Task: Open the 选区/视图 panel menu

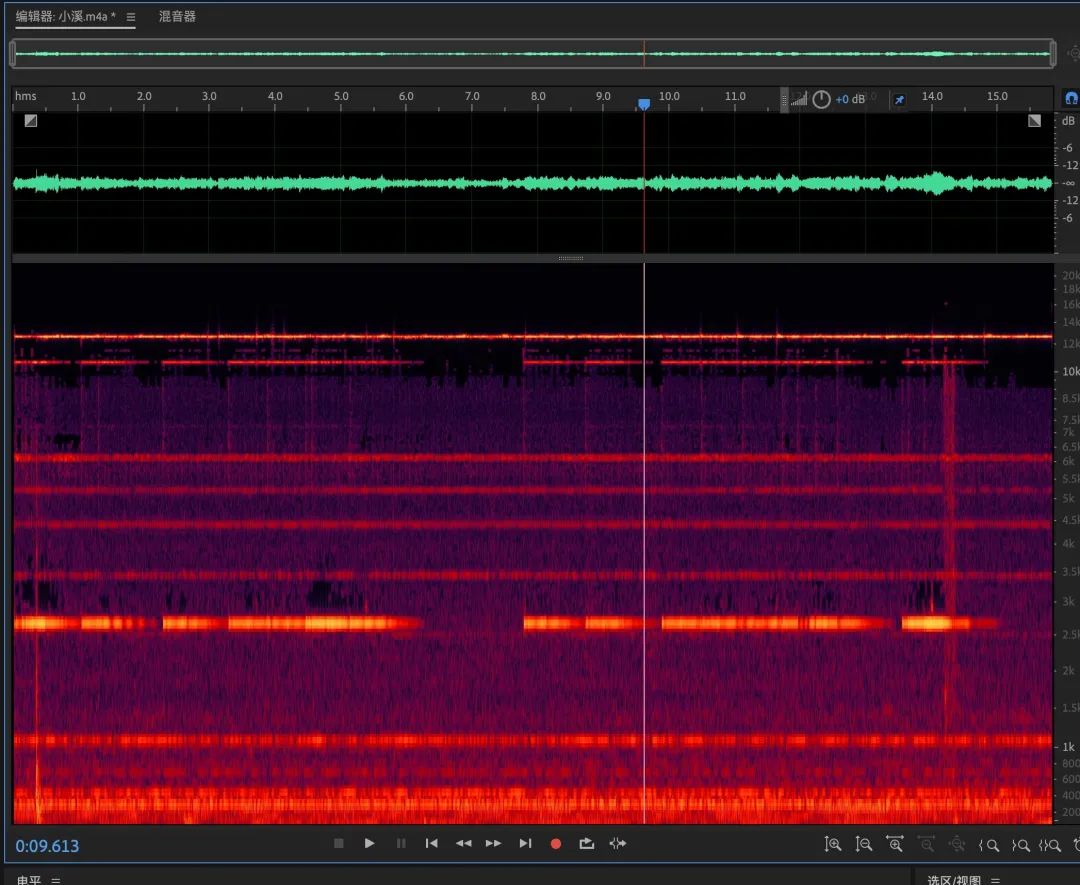Action: (995, 879)
